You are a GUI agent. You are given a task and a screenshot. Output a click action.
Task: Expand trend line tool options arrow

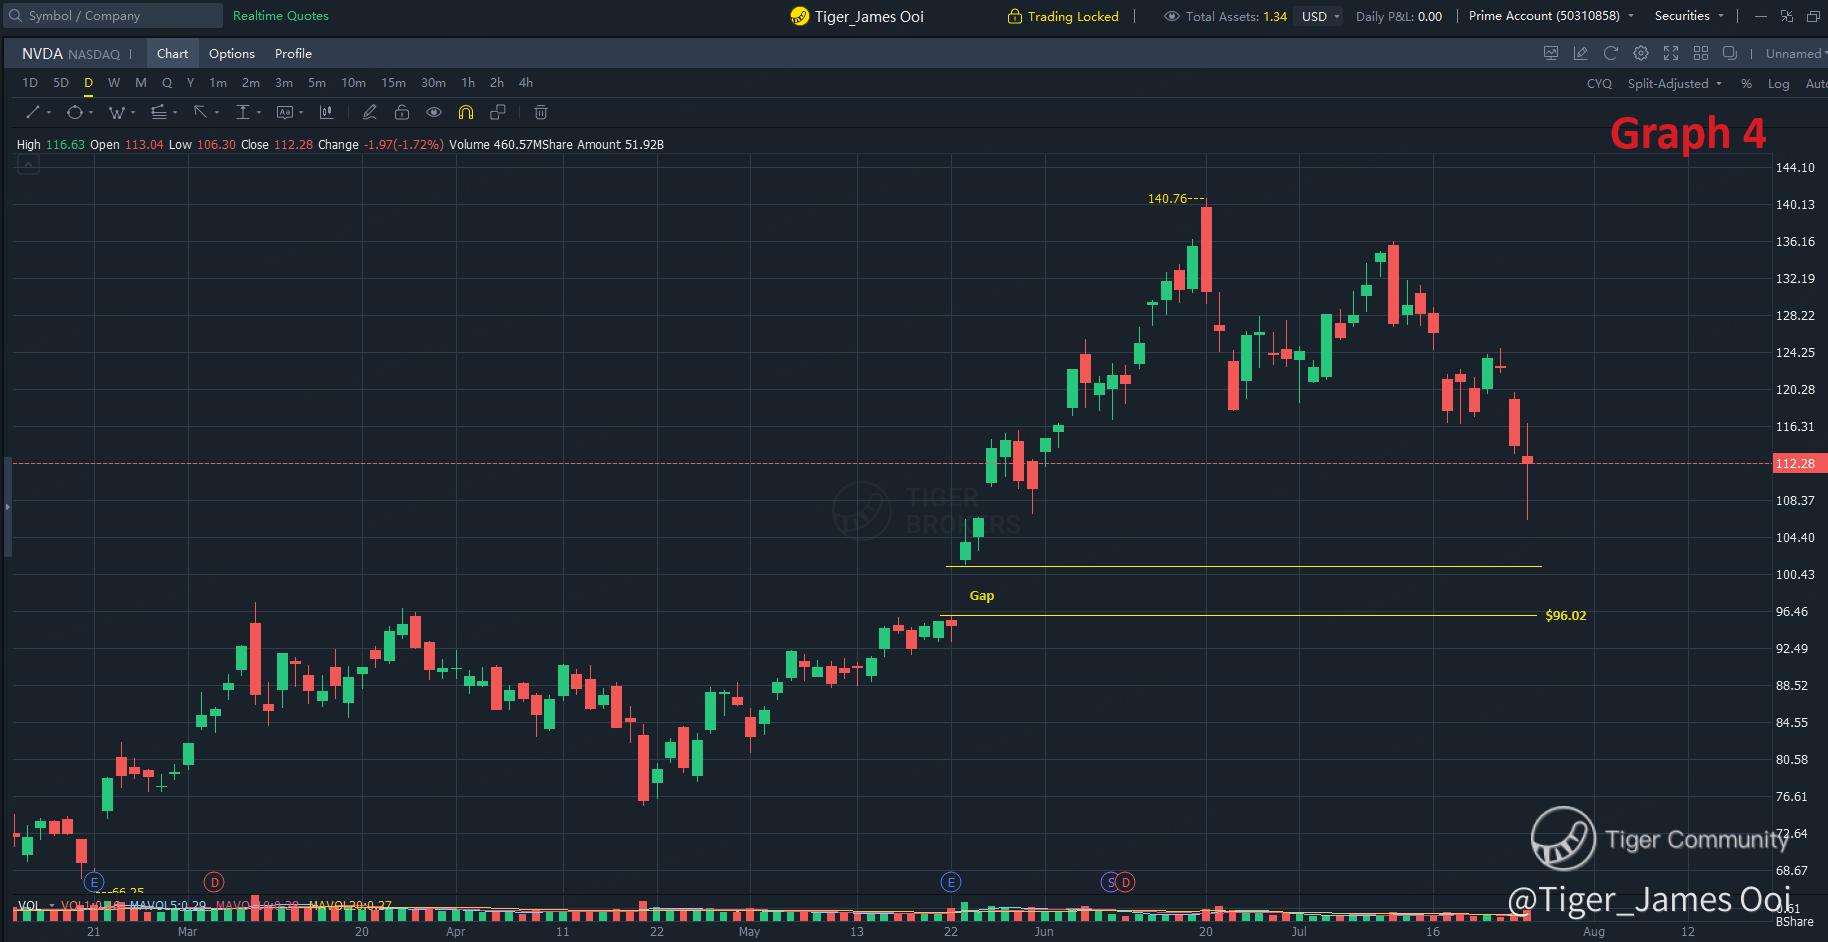pyautogui.click(x=49, y=113)
